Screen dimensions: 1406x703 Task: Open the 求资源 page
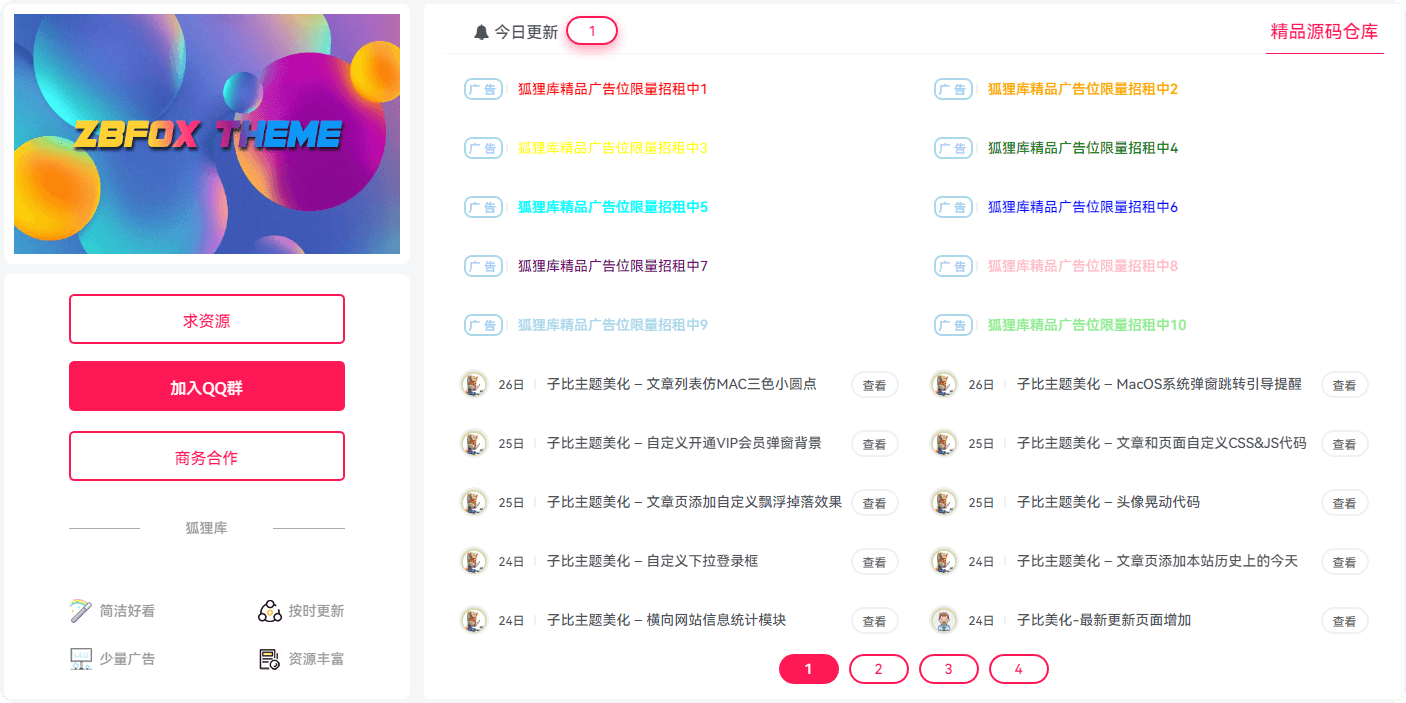(x=206, y=318)
